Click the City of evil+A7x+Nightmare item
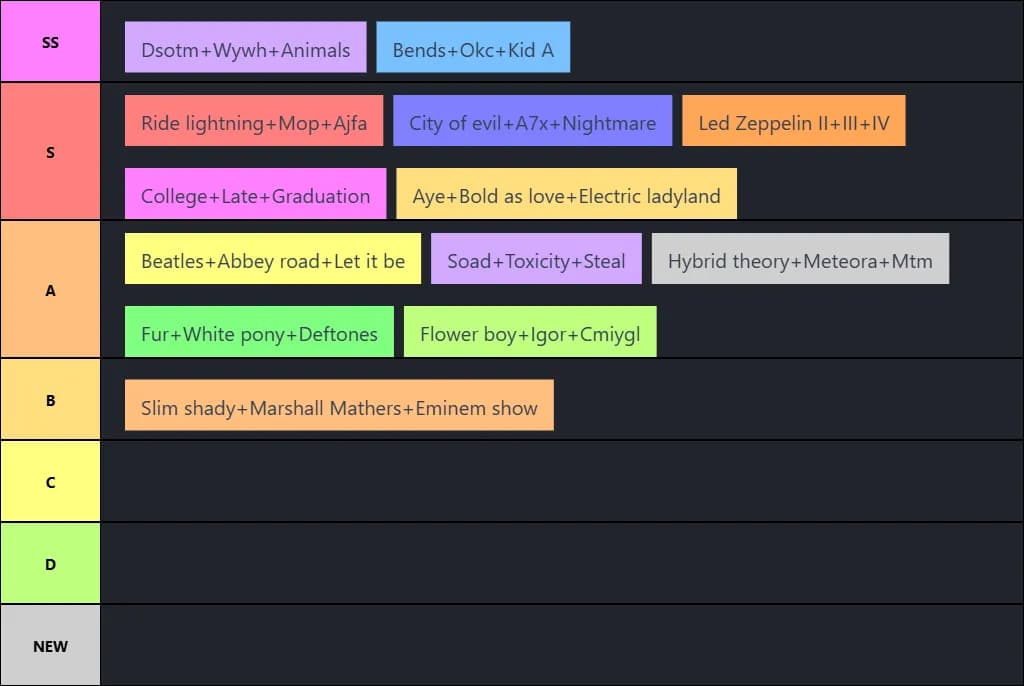Image resolution: width=1024 pixels, height=686 pixels. [x=532, y=122]
